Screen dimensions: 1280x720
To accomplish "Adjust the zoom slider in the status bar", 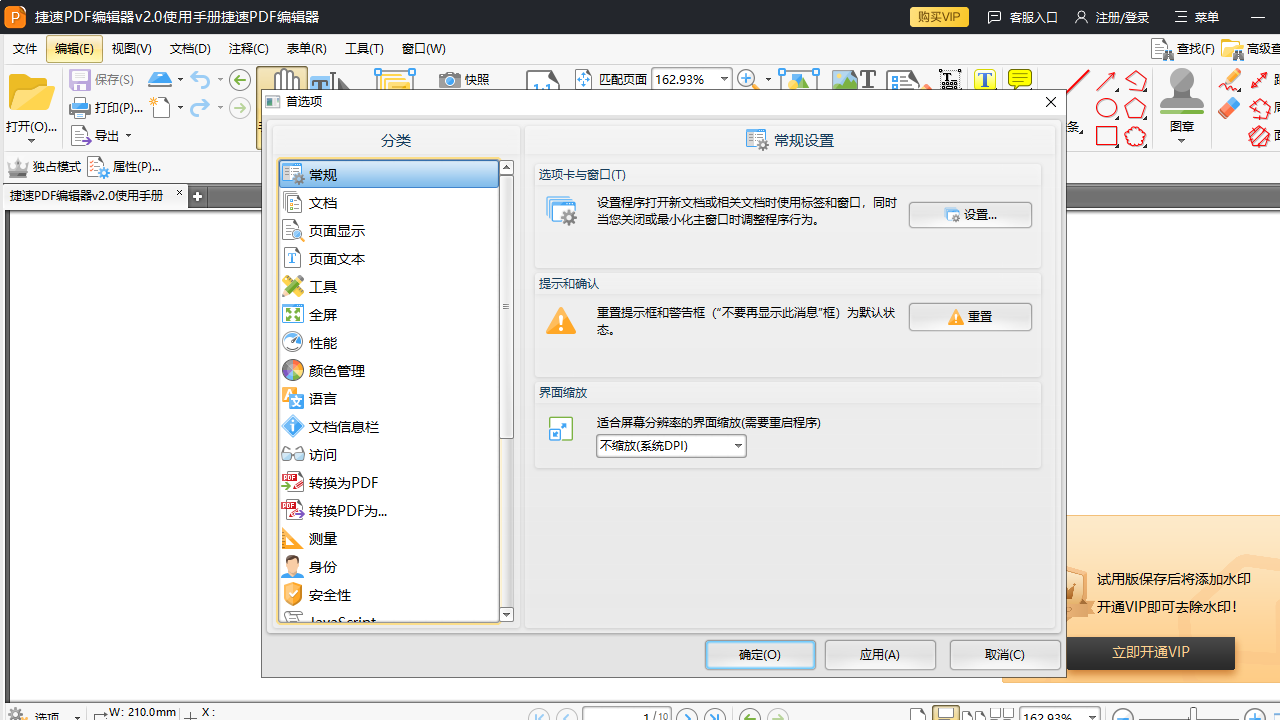I will point(1194,713).
